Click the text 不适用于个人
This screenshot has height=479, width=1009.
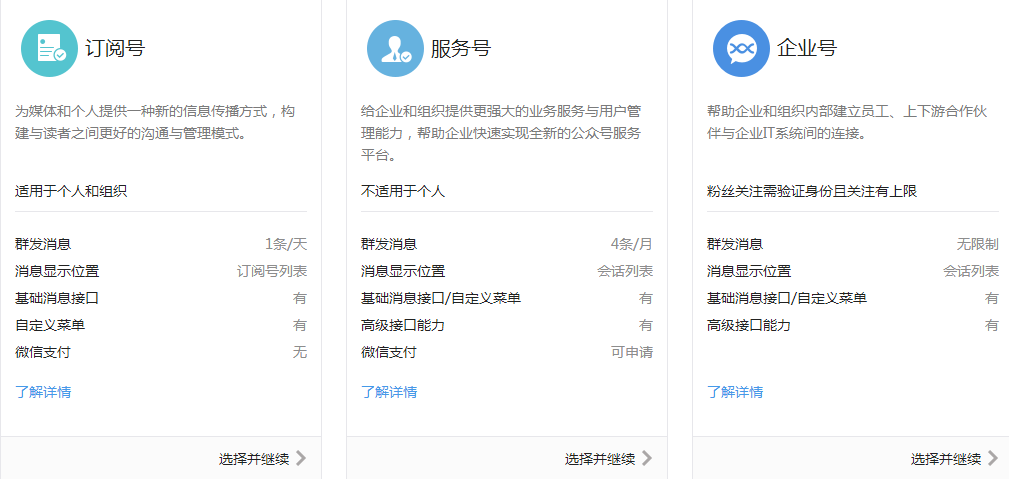403,191
